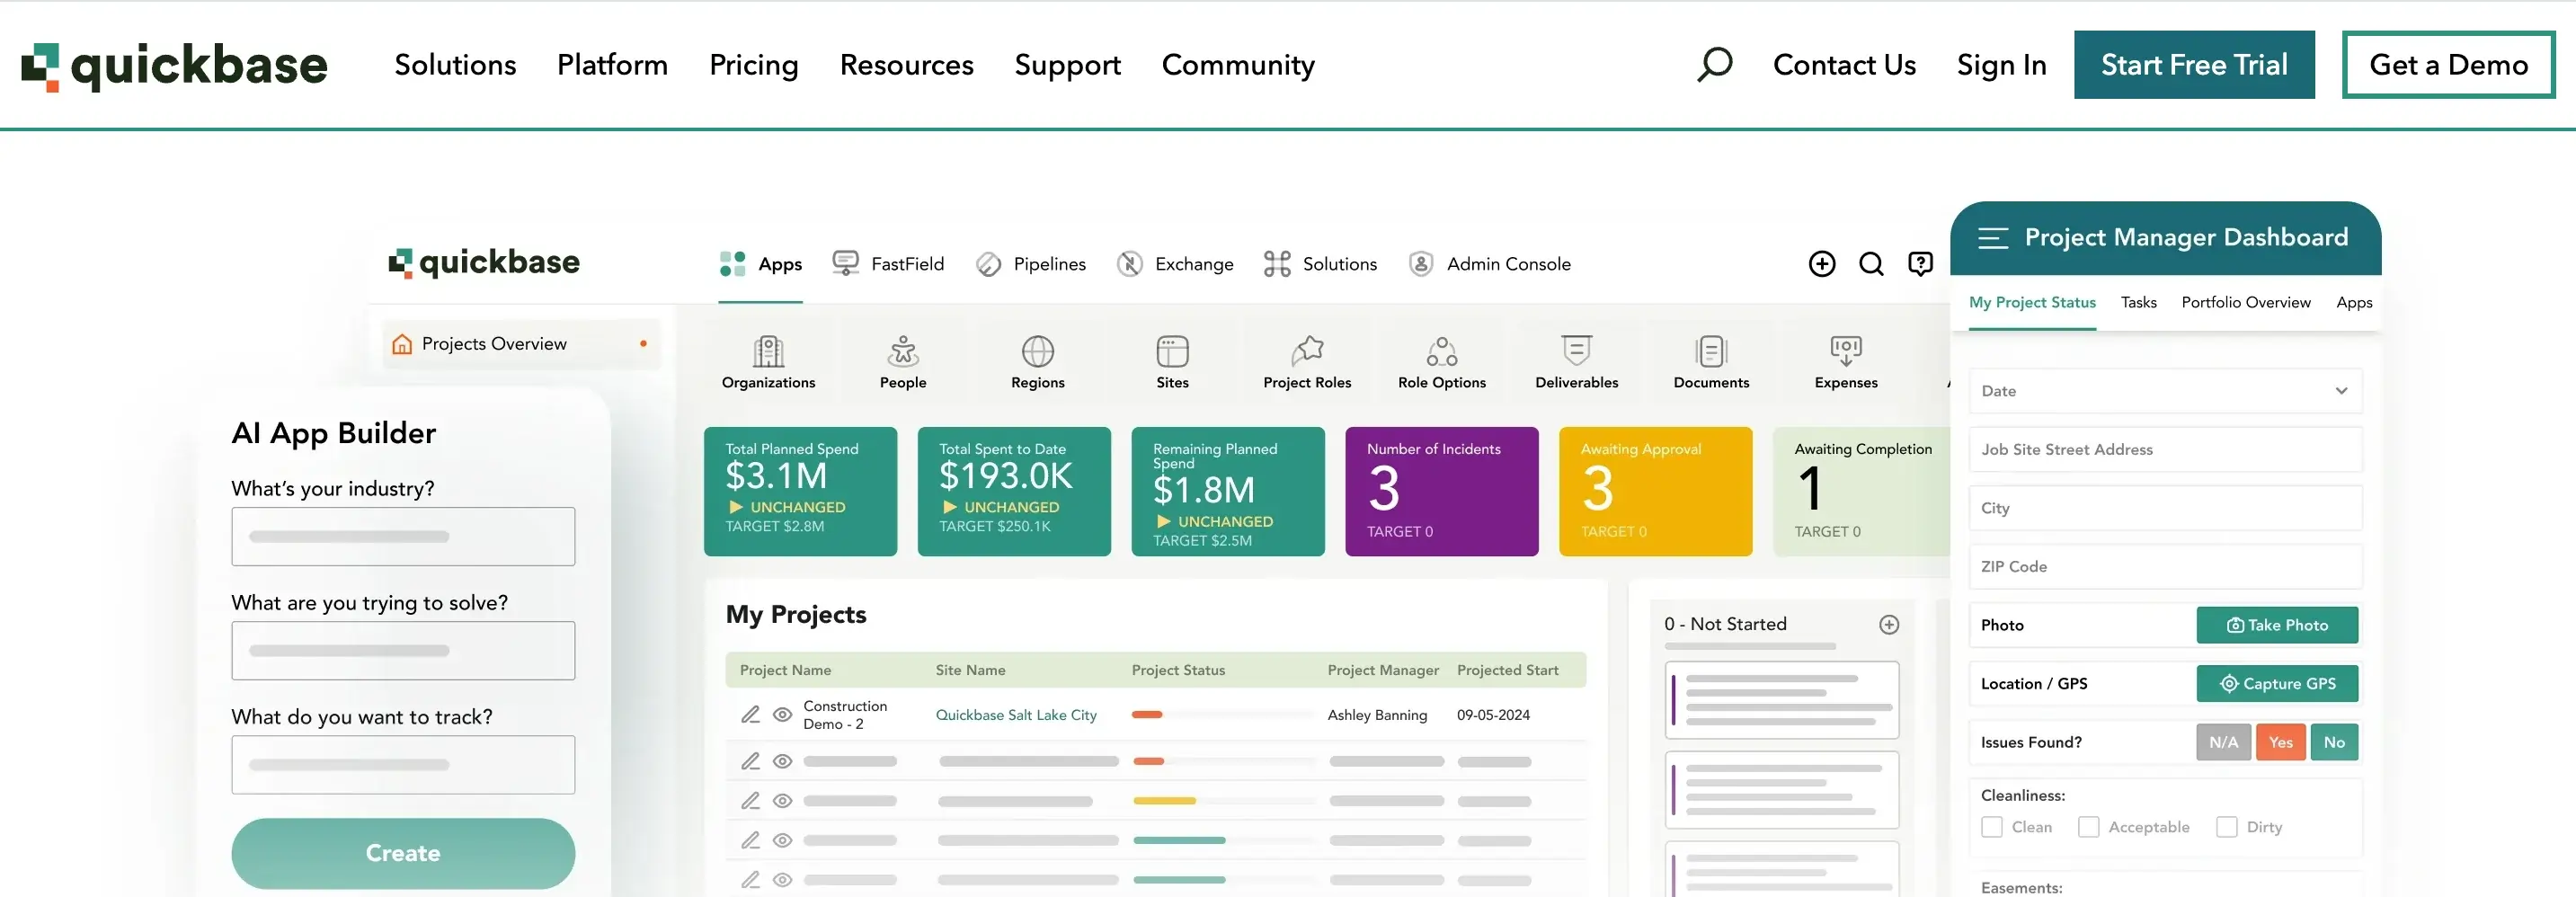
Task: Add card to 0 - Not Started column
Action: (1889, 624)
